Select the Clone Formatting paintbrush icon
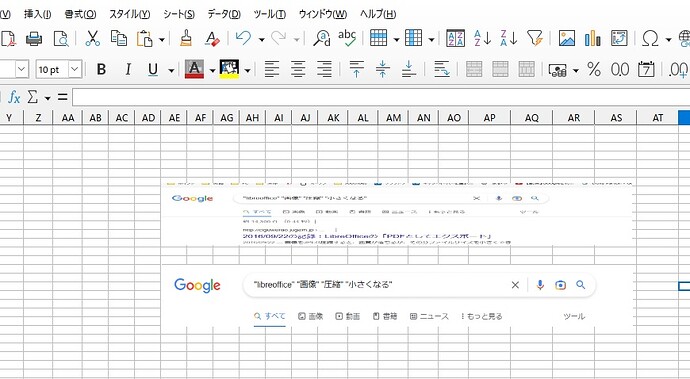Viewport: 690px width, 379px height. click(x=186, y=39)
